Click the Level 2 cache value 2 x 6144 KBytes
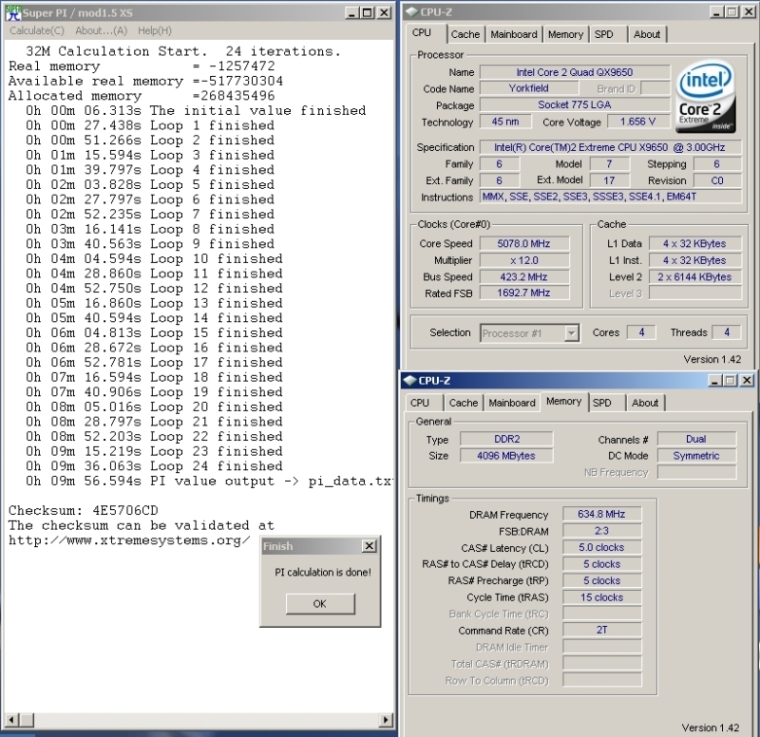Screen dimensions: 760x737 695,277
